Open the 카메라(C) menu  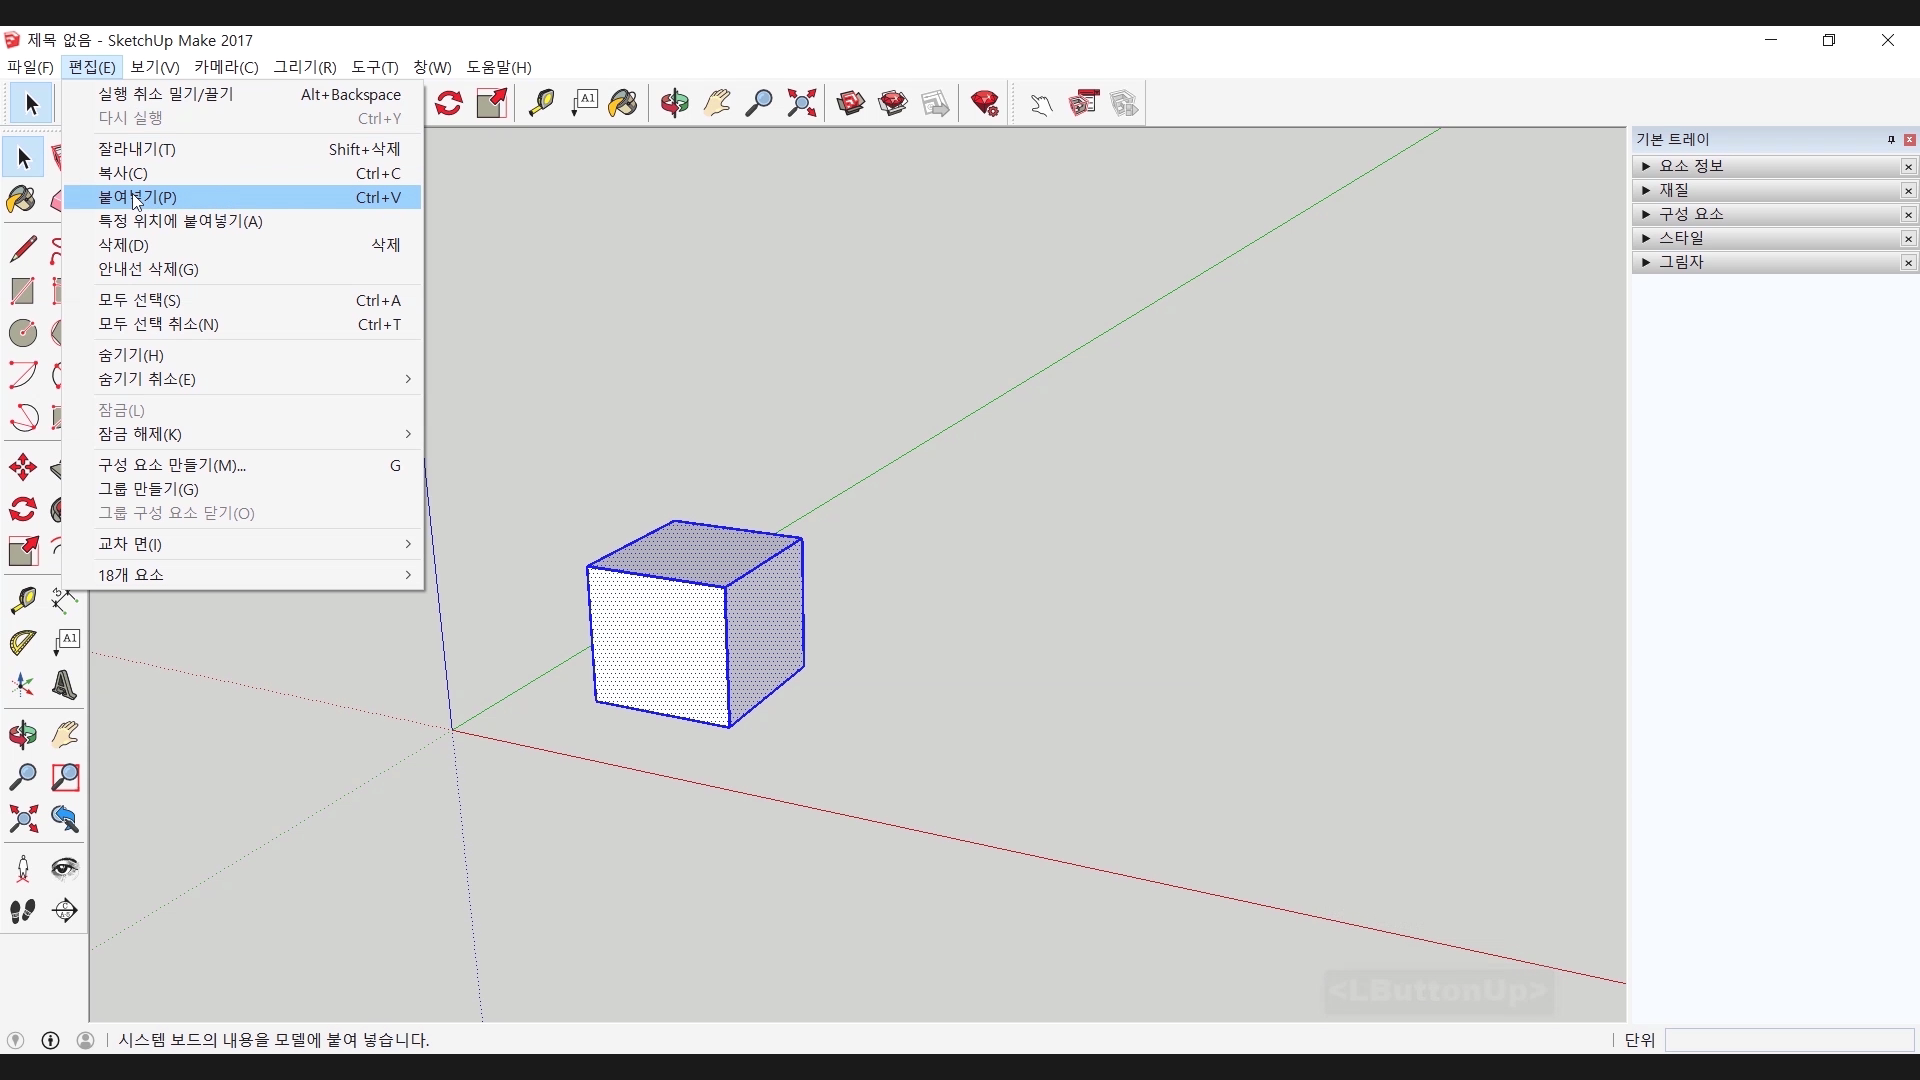pos(226,67)
